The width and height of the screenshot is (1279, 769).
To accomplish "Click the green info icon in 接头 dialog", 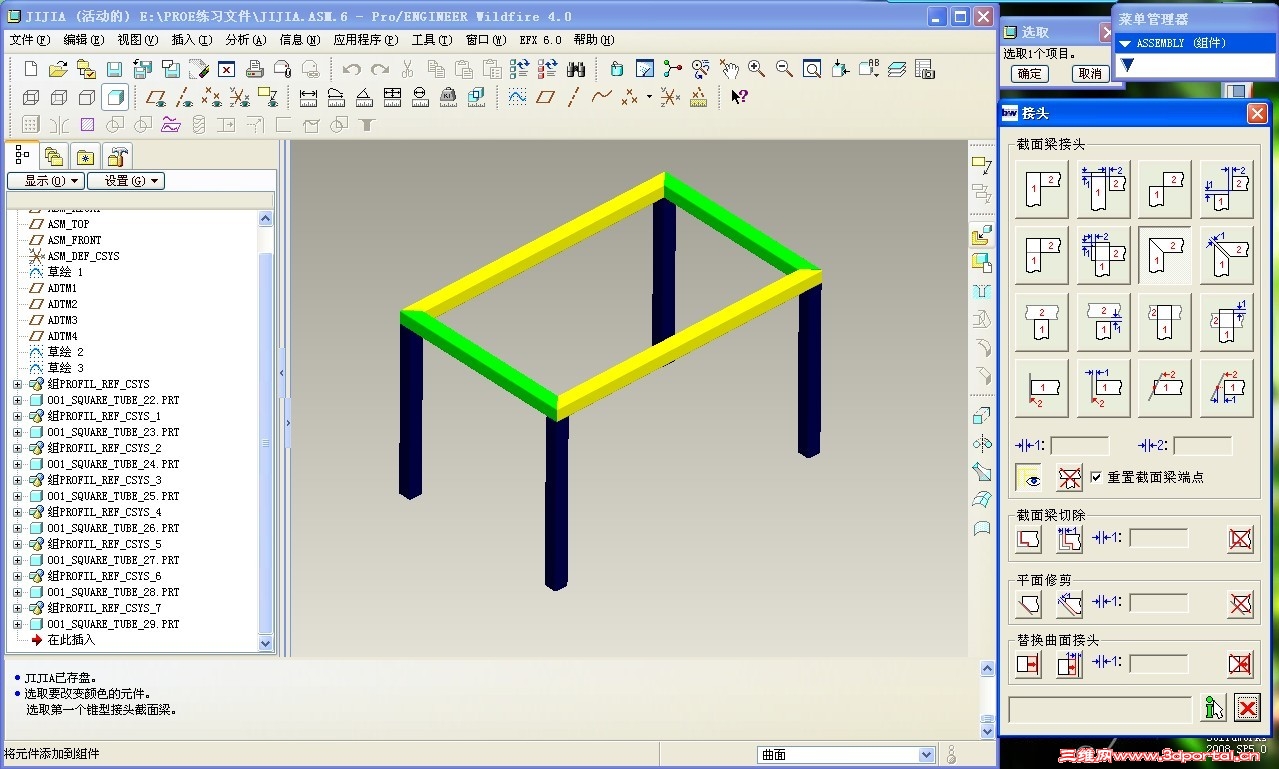I will pyautogui.click(x=1214, y=708).
